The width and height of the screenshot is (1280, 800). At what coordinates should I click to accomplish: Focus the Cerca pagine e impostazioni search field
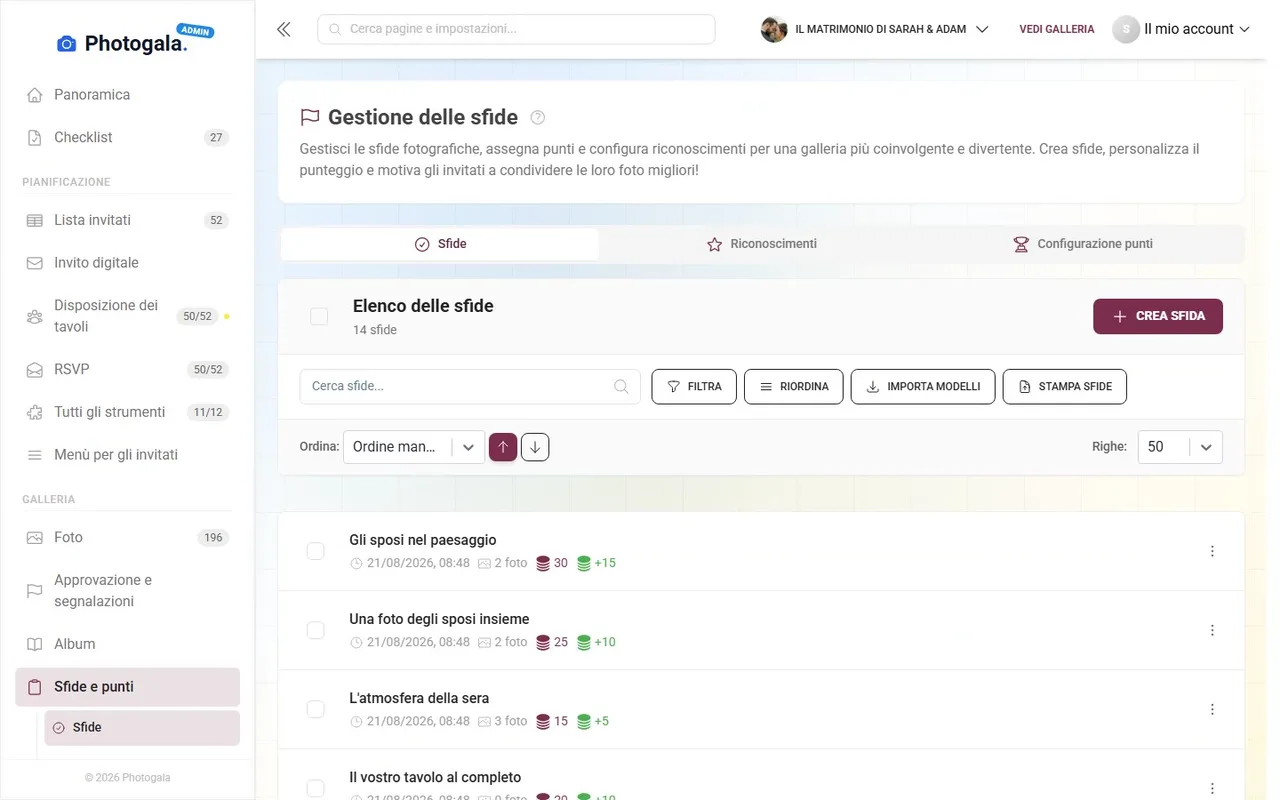[516, 29]
